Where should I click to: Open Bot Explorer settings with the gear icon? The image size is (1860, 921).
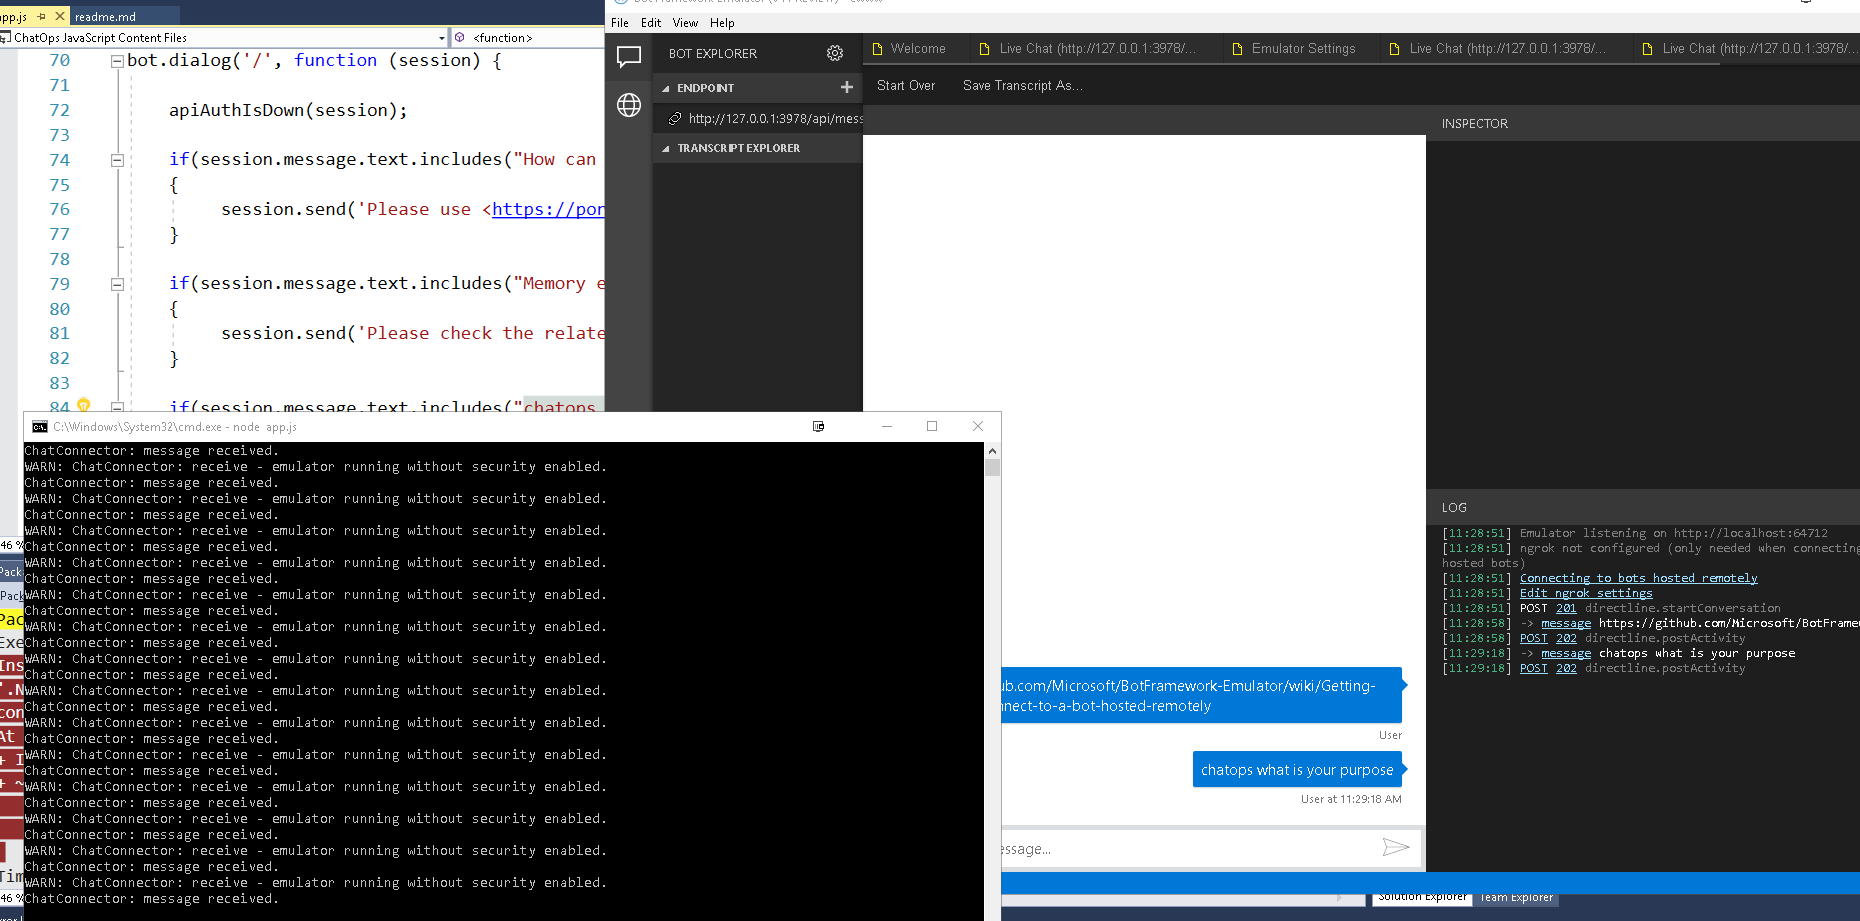click(x=835, y=53)
